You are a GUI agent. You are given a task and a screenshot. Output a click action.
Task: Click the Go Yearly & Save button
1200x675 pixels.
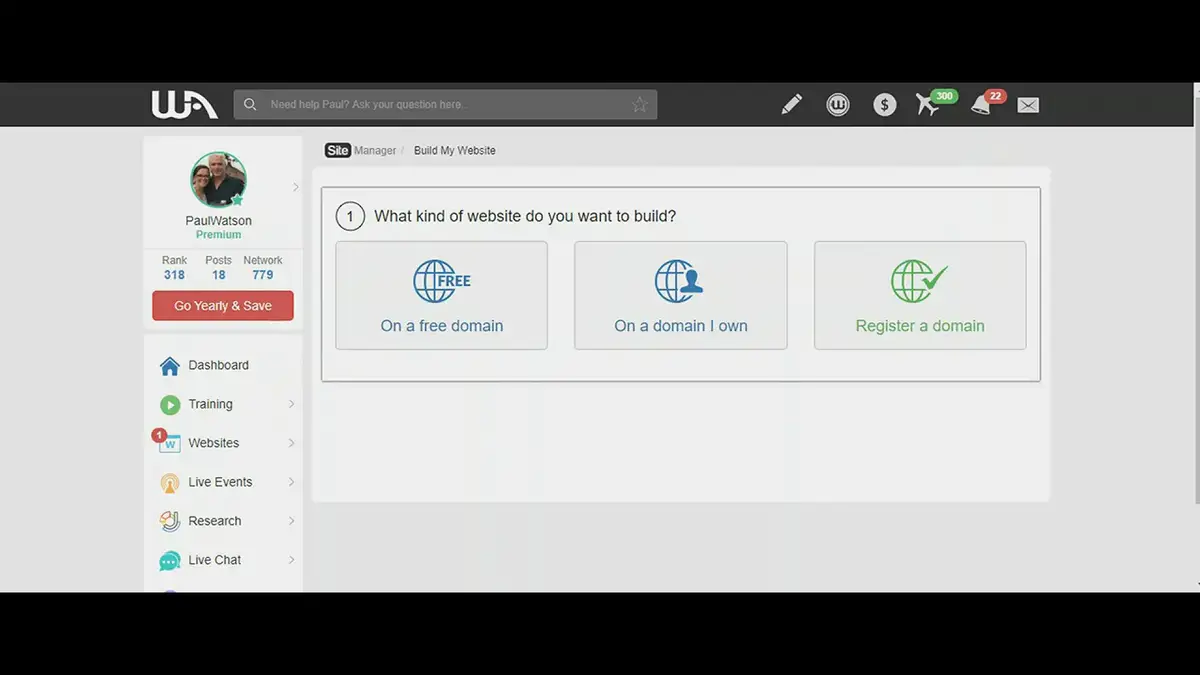click(x=223, y=306)
